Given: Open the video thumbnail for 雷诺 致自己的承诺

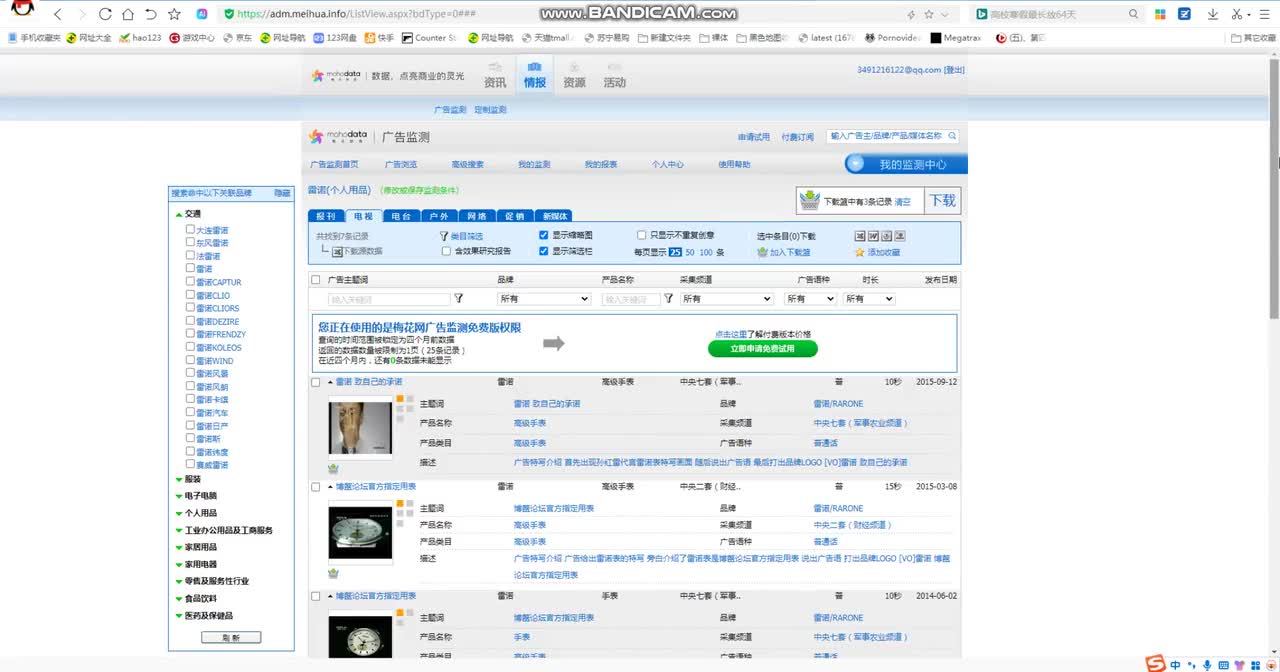Looking at the screenshot, I should [360, 428].
